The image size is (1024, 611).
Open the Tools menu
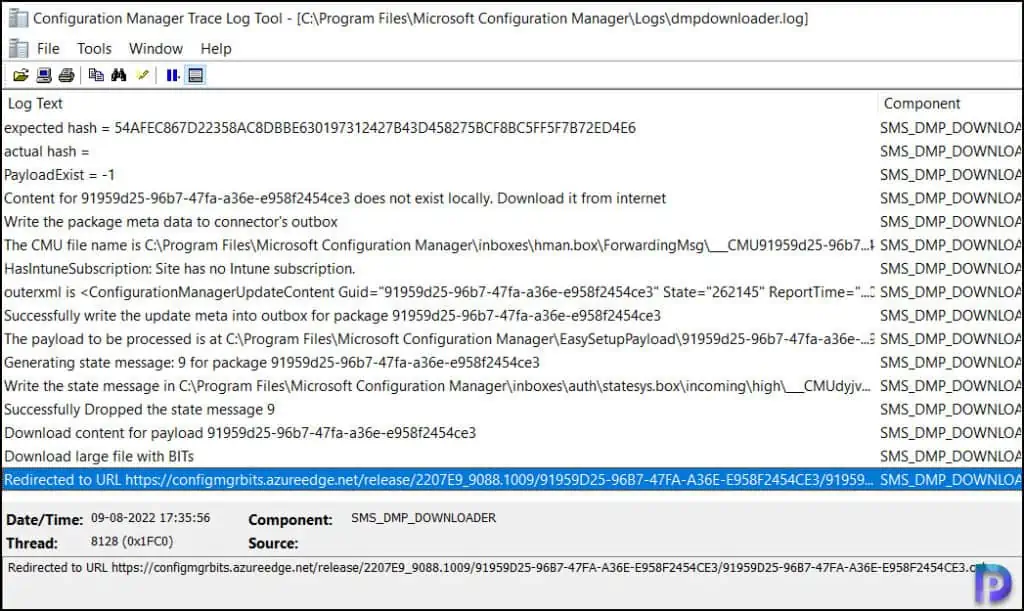click(94, 48)
